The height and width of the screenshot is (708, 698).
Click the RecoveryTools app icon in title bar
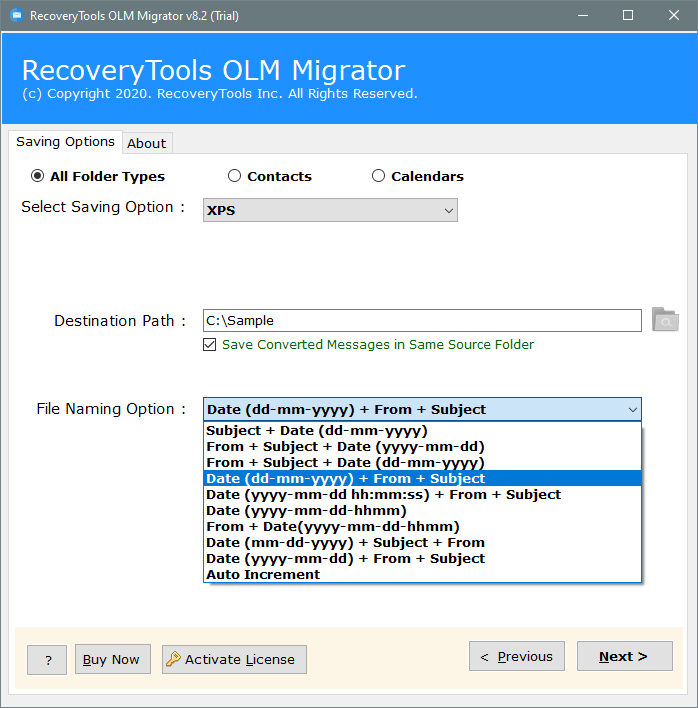pos(17,15)
